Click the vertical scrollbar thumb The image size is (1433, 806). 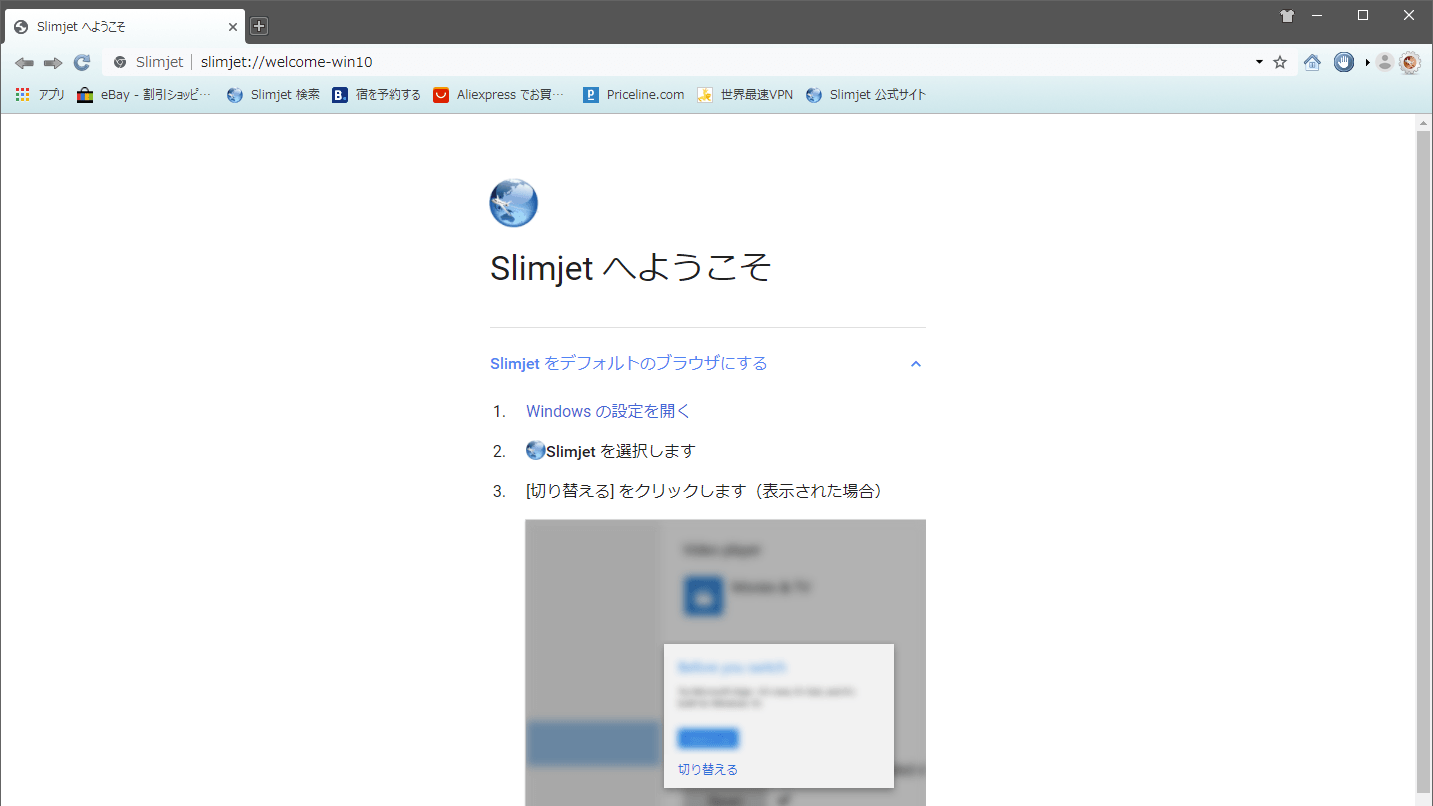1424,460
